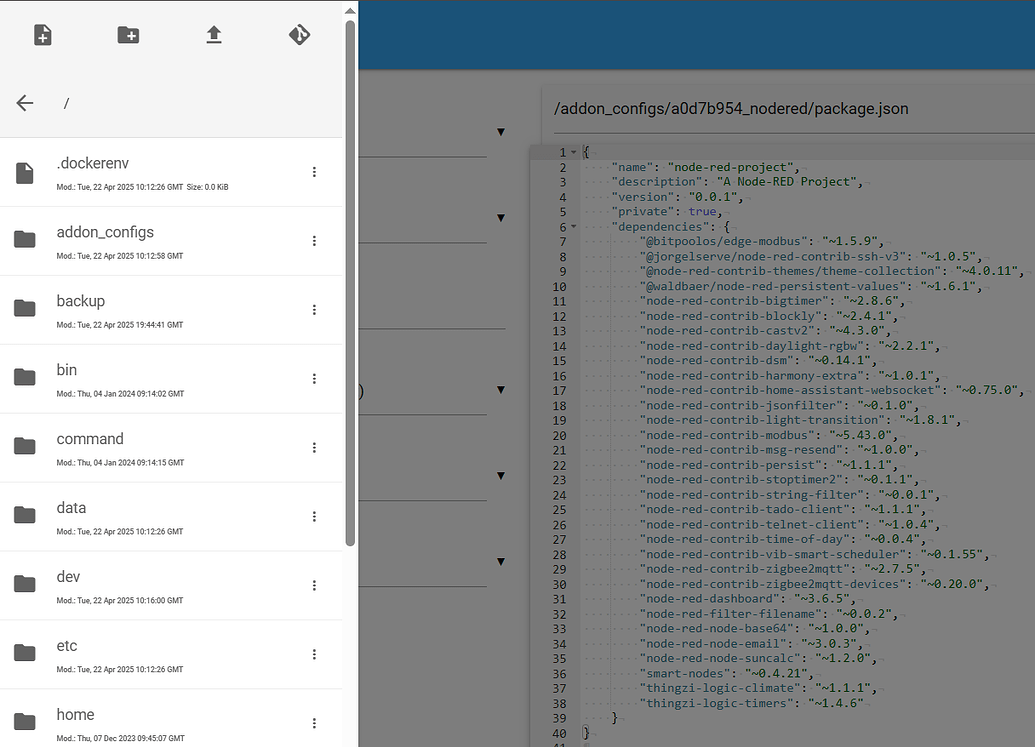Open the data folder

click(x=171, y=517)
